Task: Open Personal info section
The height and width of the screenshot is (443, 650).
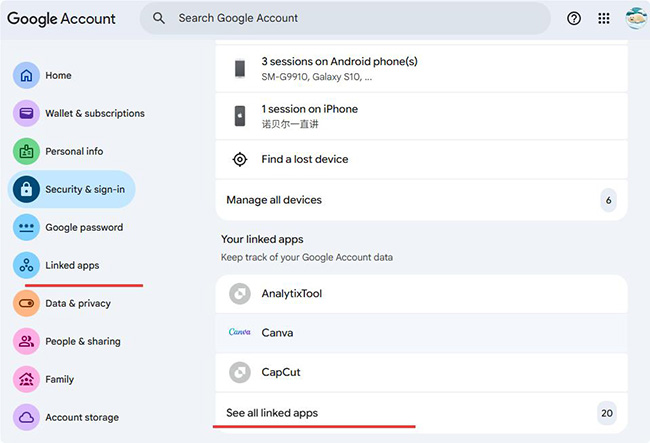Action: tap(74, 151)
